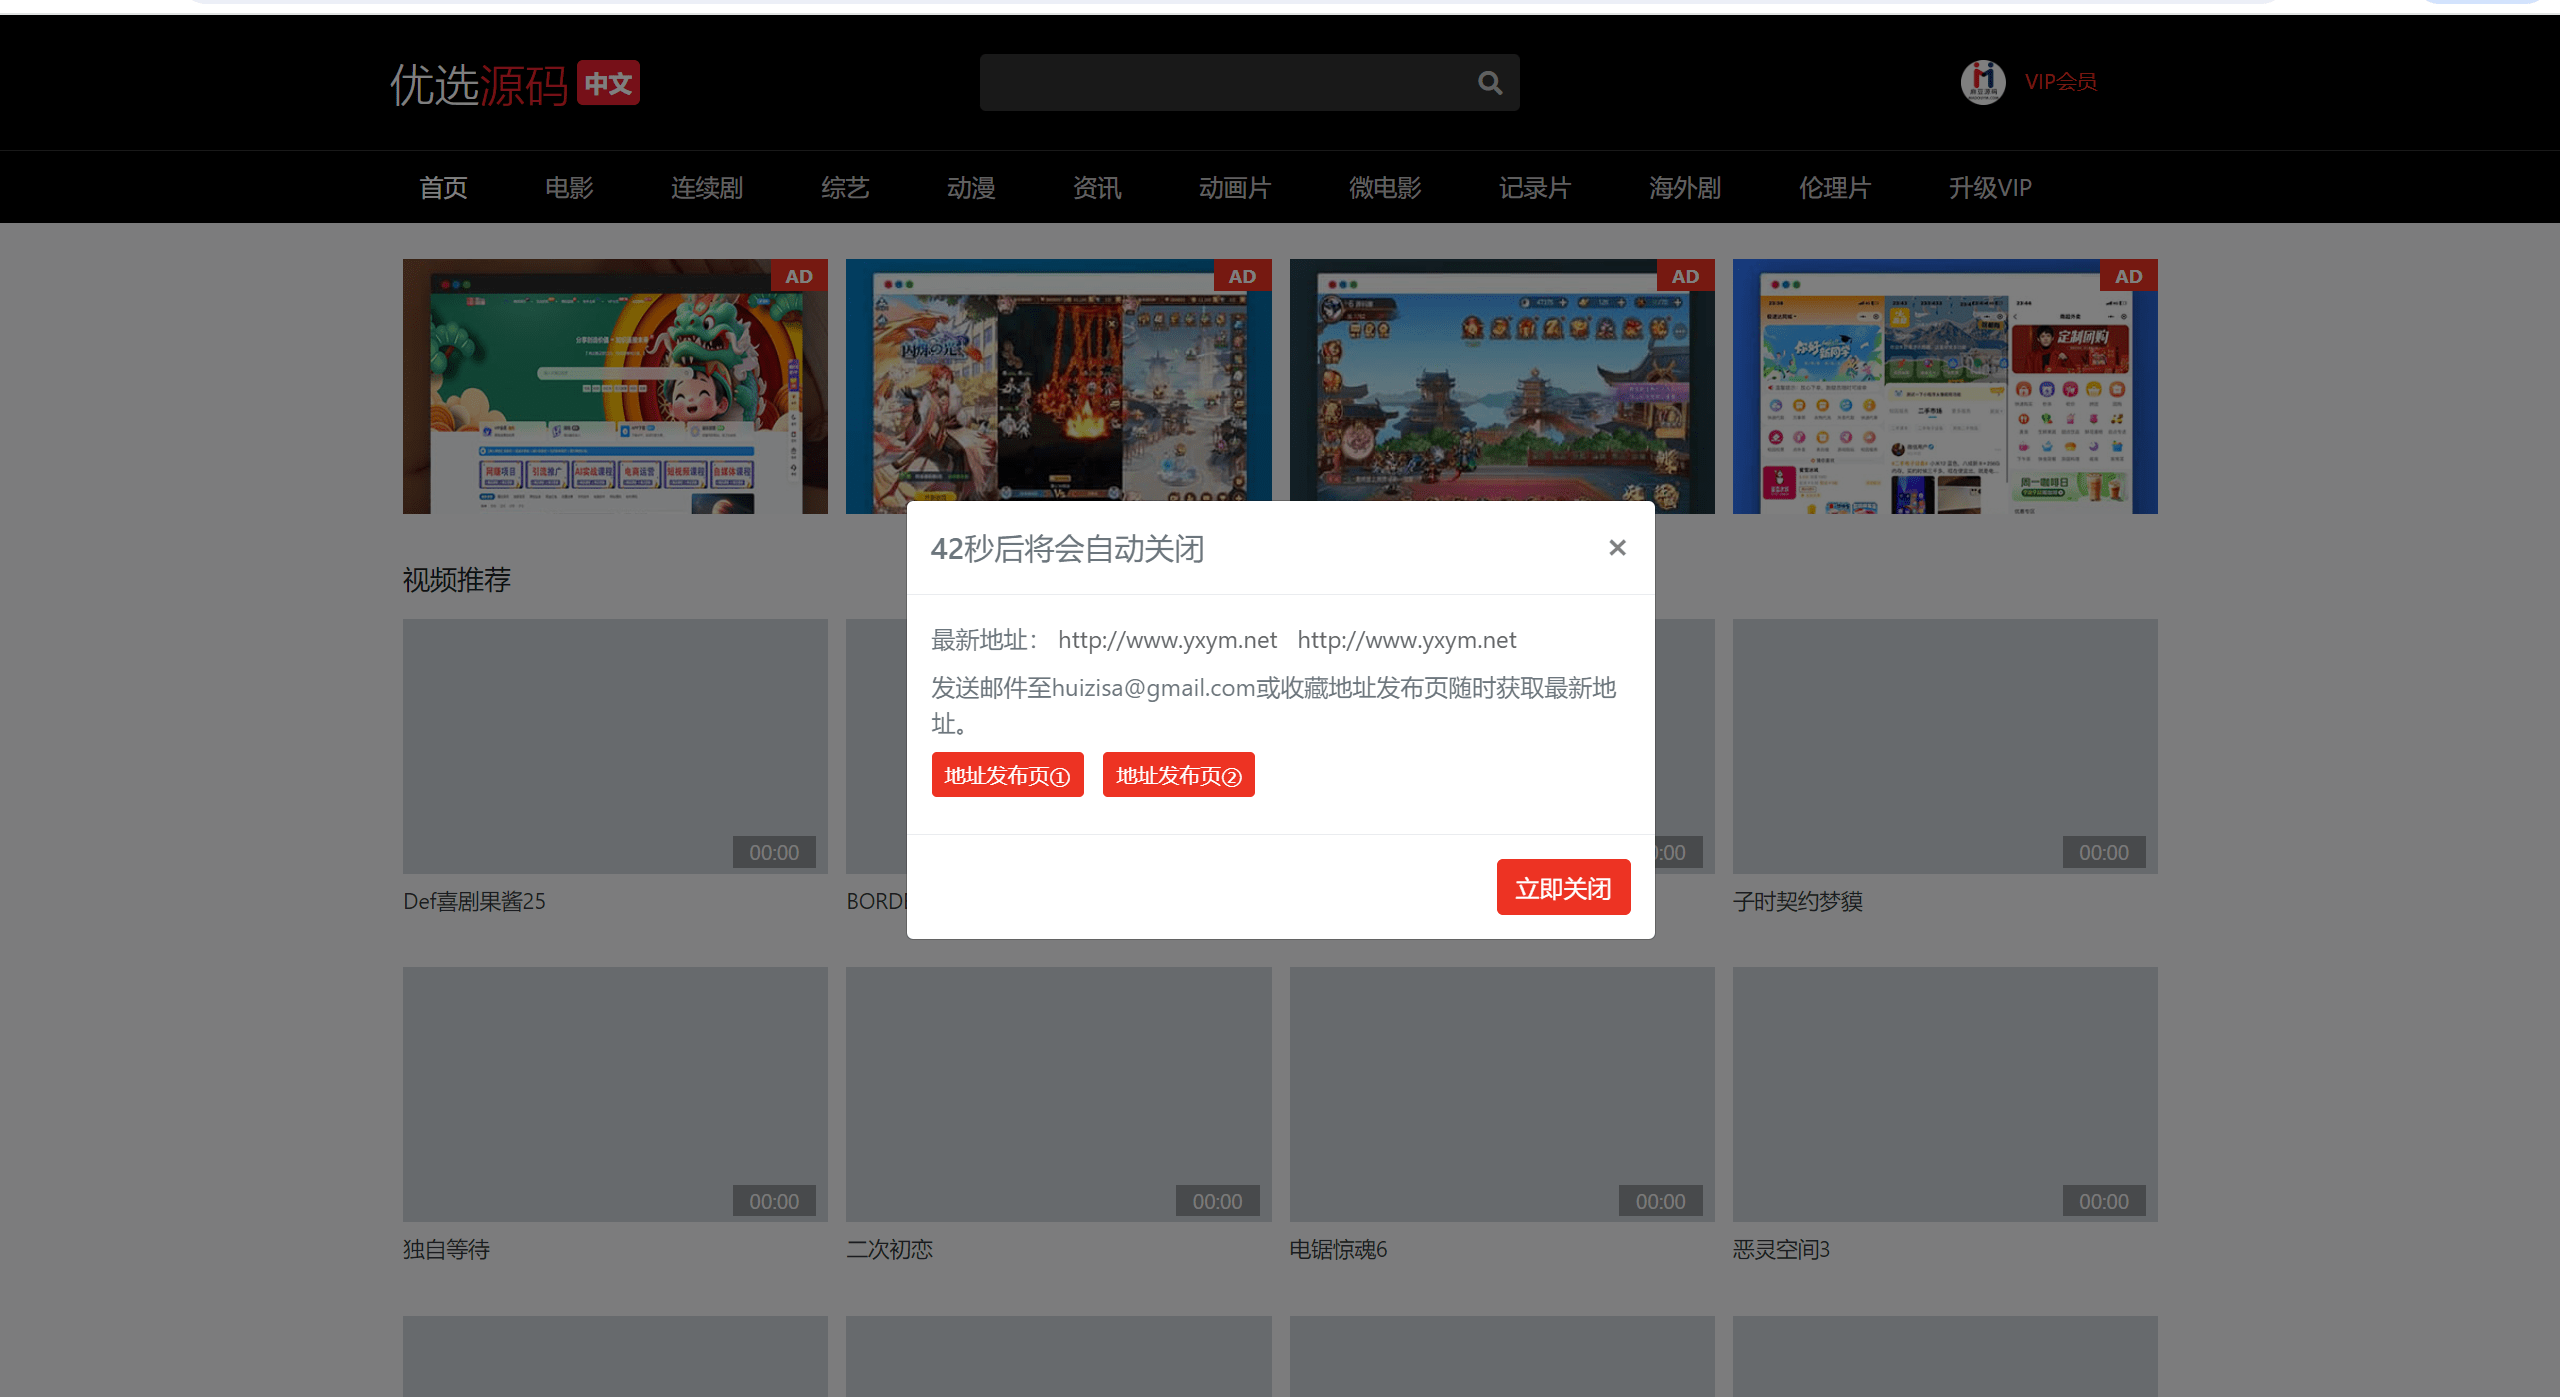Click the 优选源码 site logo
Image resolution: width=2560 pixels, height=1397 pixels.
(x=479, y=84)
